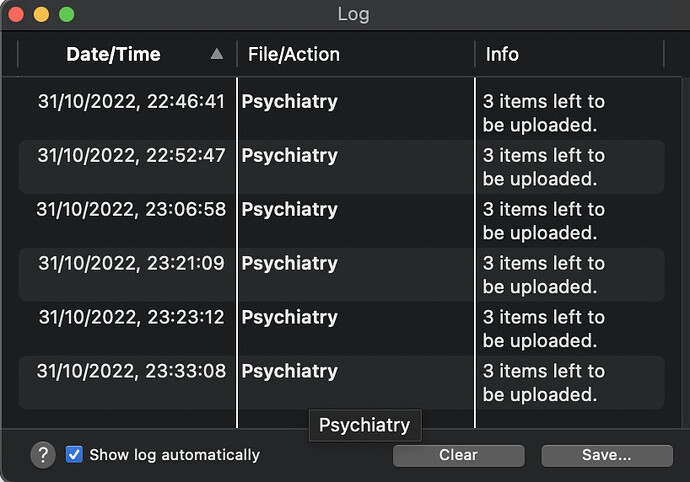Screen dimensions: 690x482
Task: Click the Save... button
Action: (x=606, y=455)
